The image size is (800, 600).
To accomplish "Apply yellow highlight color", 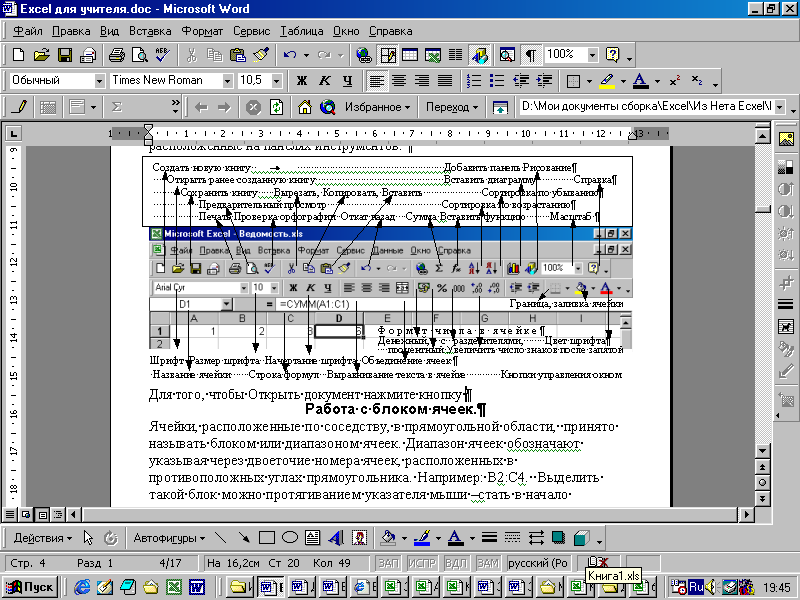I will [x=607, y=81].
